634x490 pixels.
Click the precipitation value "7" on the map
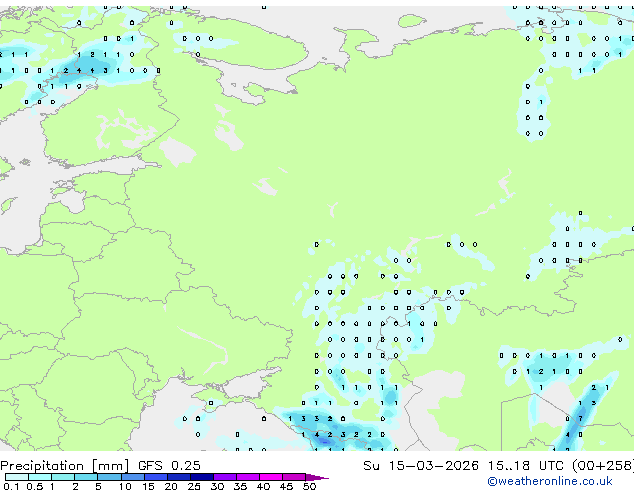point(581,419)
